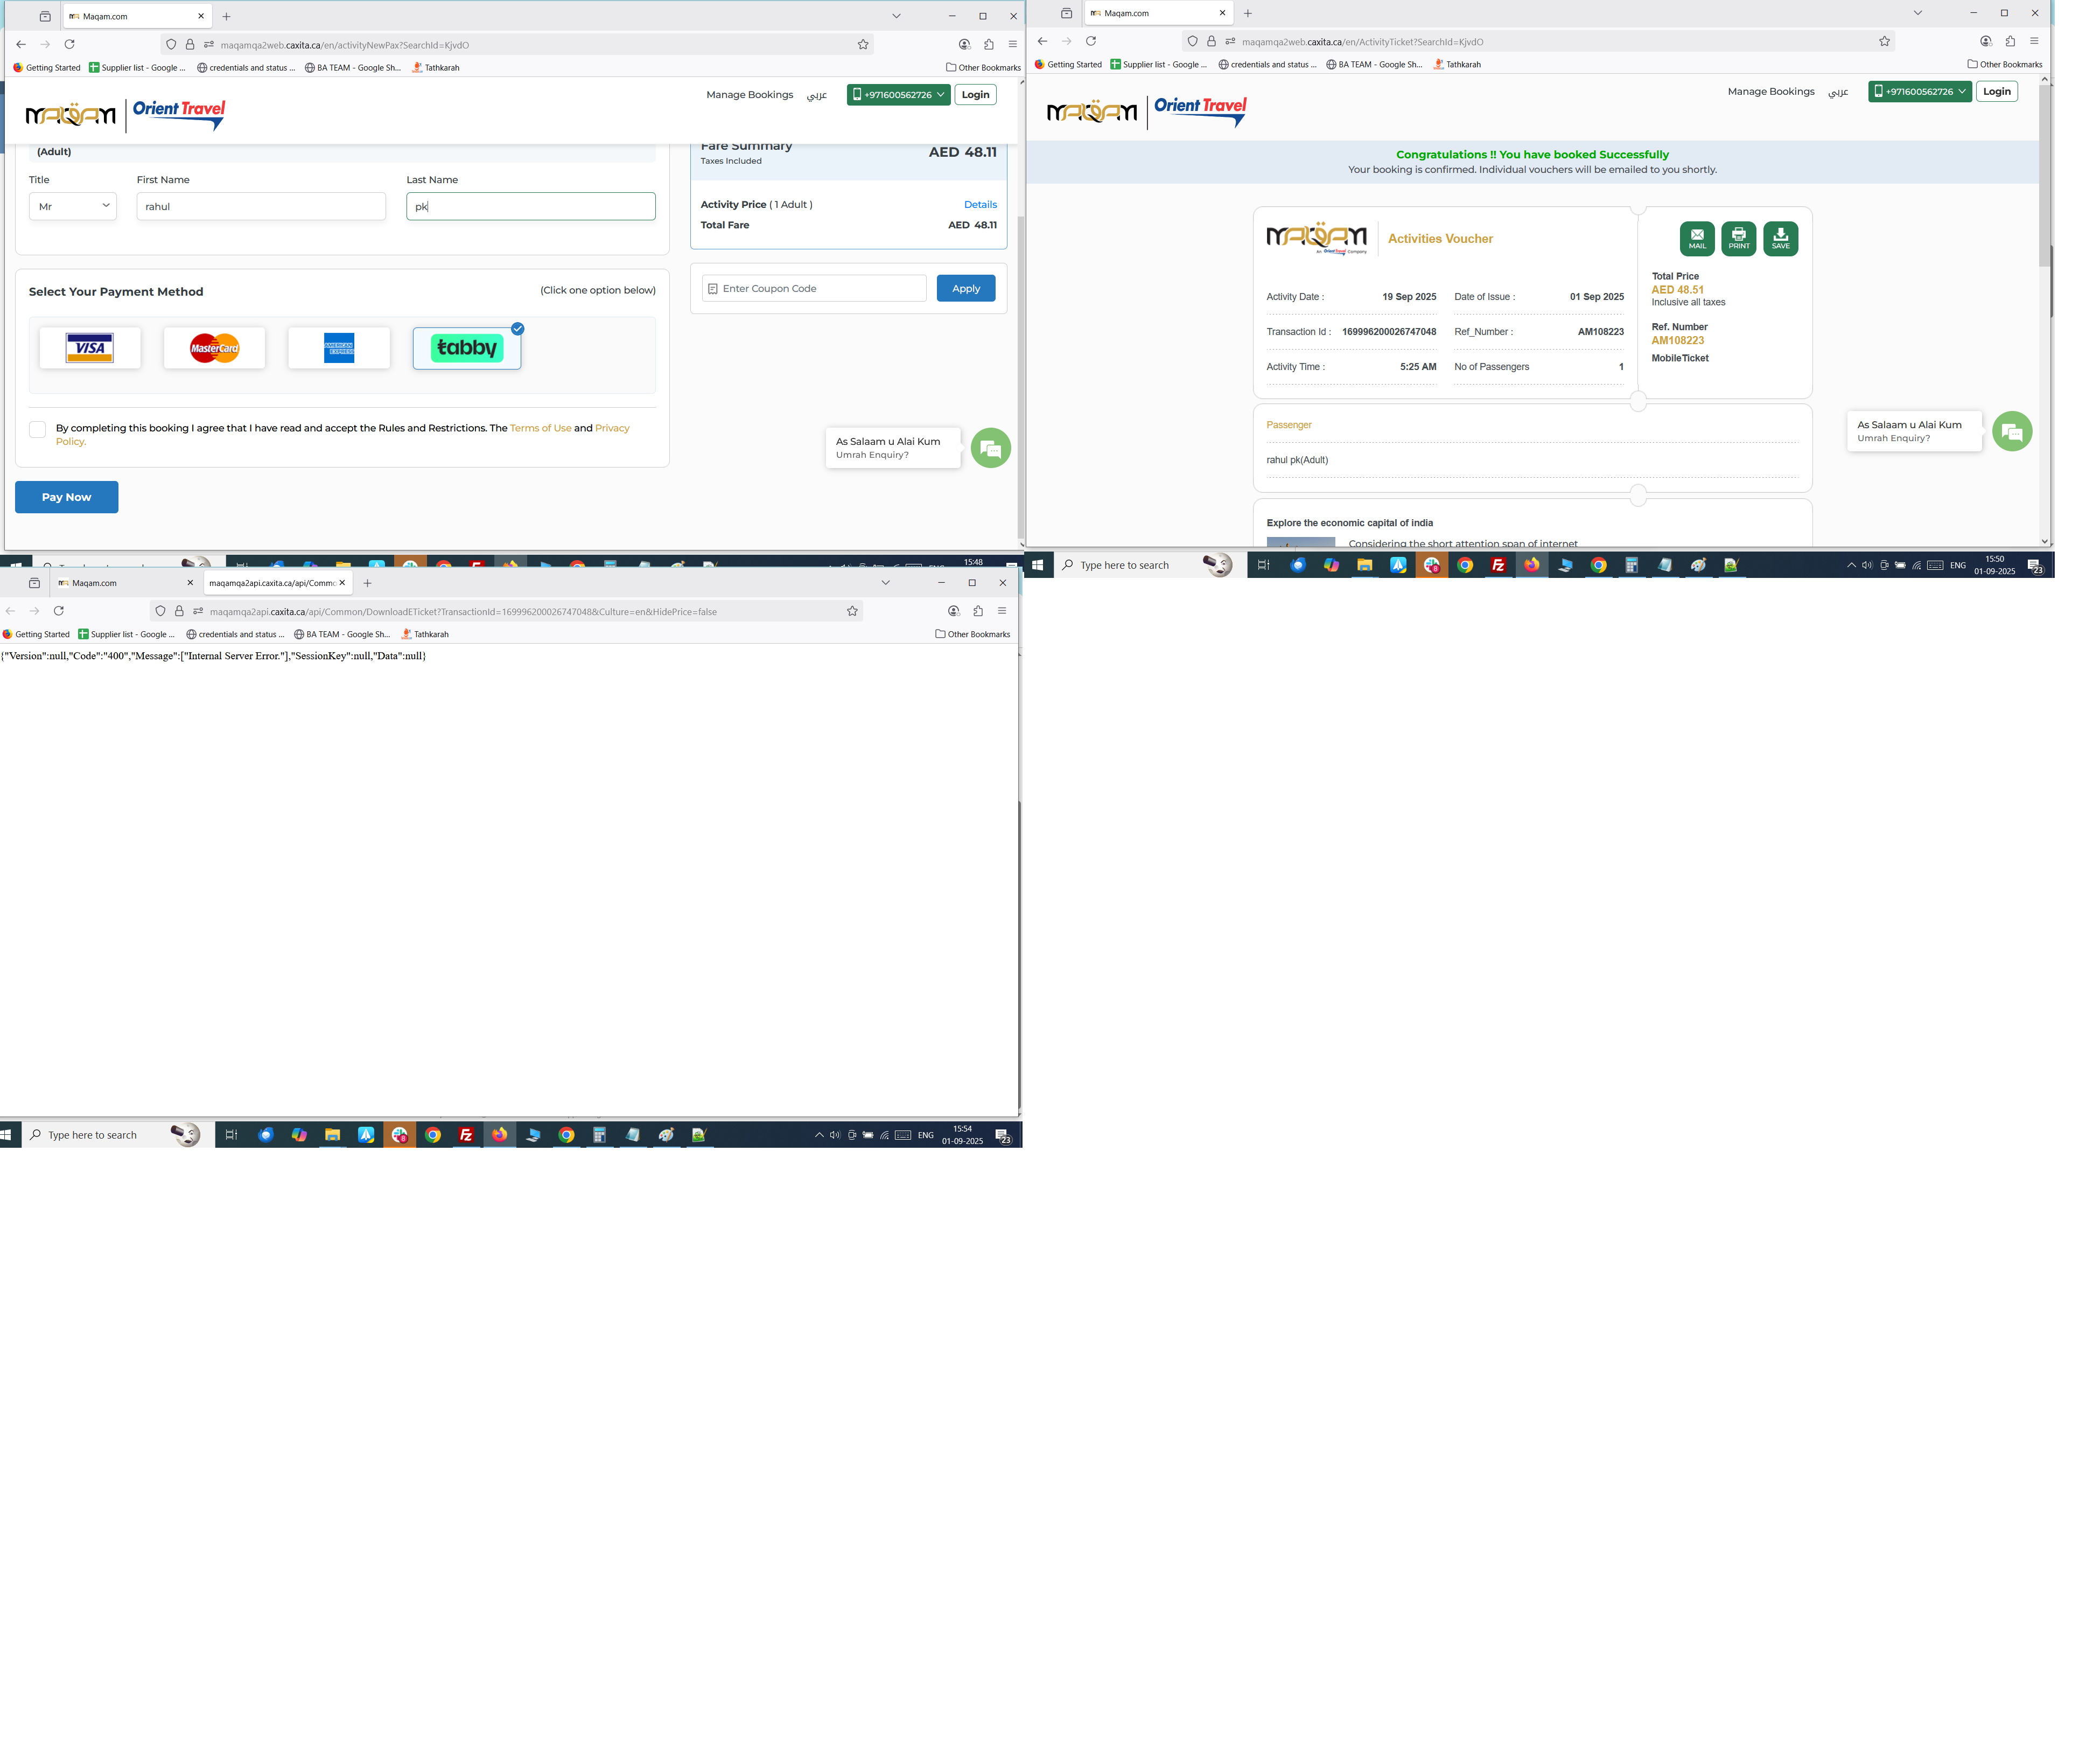Click the Apply coupon button

[965, 288]
